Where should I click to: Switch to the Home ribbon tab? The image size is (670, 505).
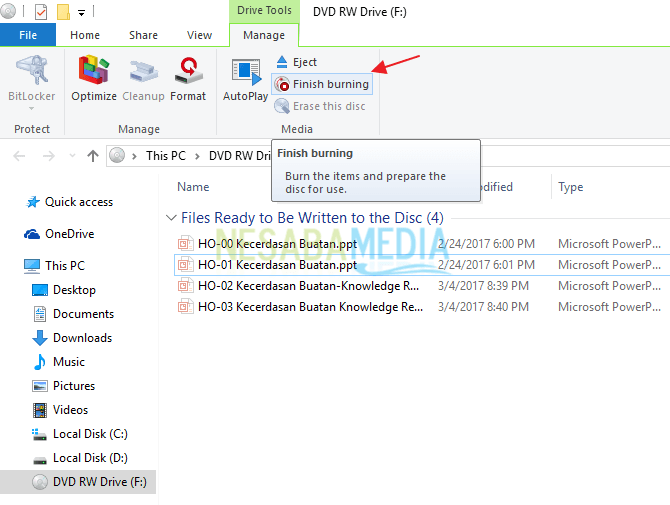tap(85, 35)
